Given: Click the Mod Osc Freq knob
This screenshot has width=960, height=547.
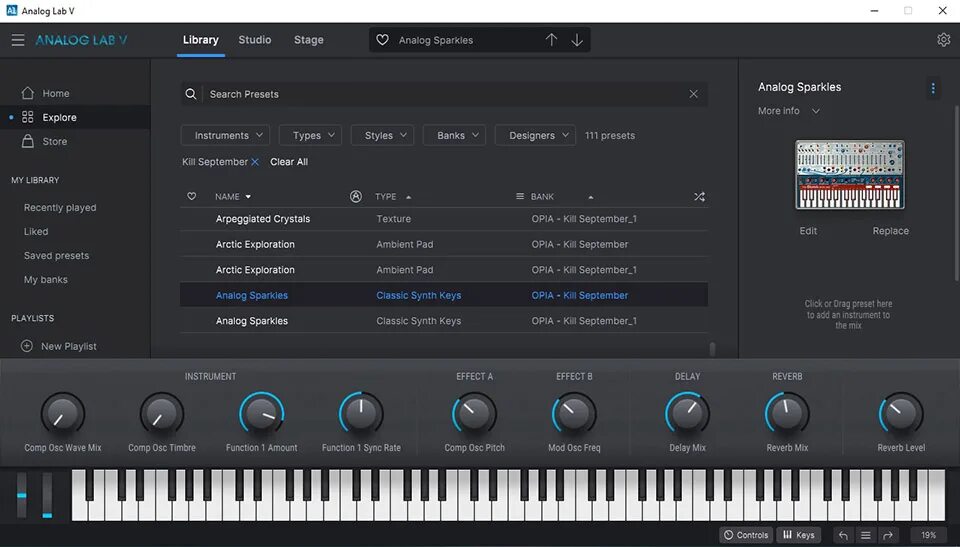Looking at the screenshot, I should (x=574, y=414).
